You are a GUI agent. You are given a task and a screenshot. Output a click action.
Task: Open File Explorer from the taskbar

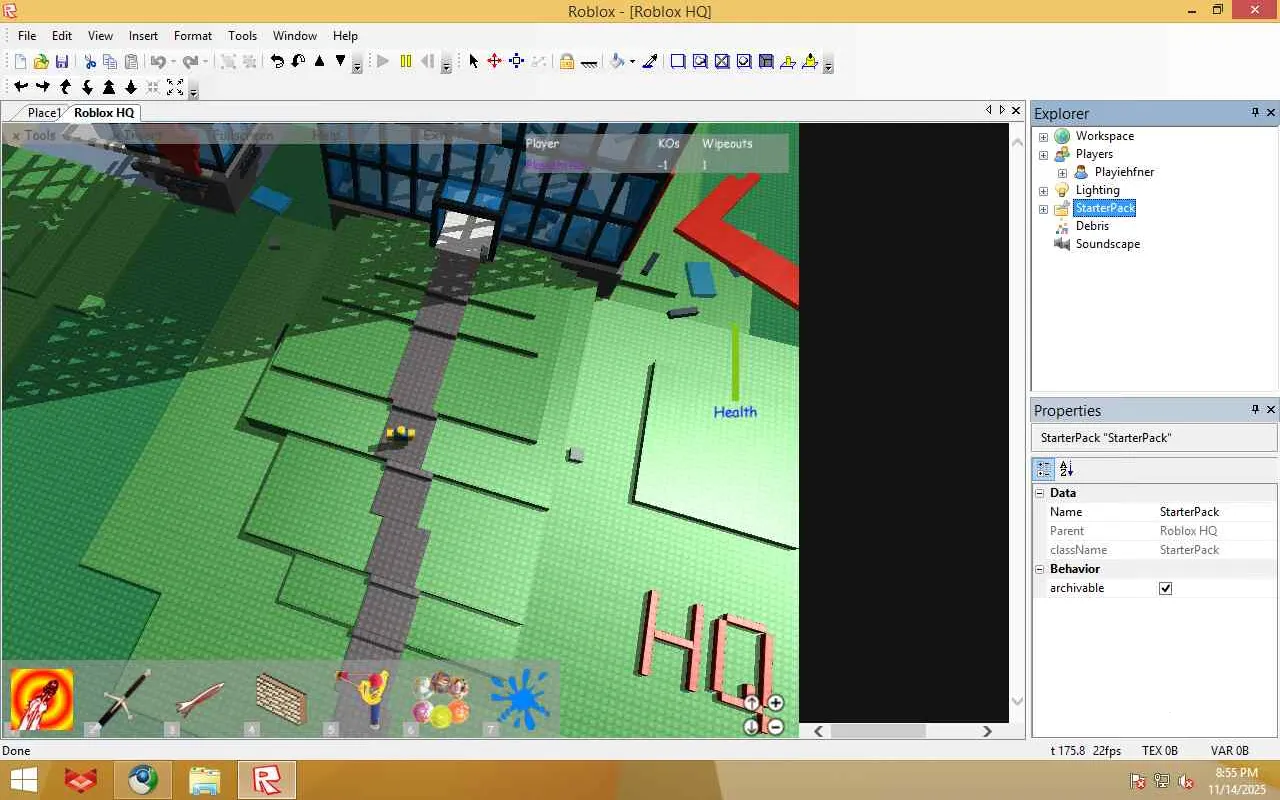(x=204, y=780)
